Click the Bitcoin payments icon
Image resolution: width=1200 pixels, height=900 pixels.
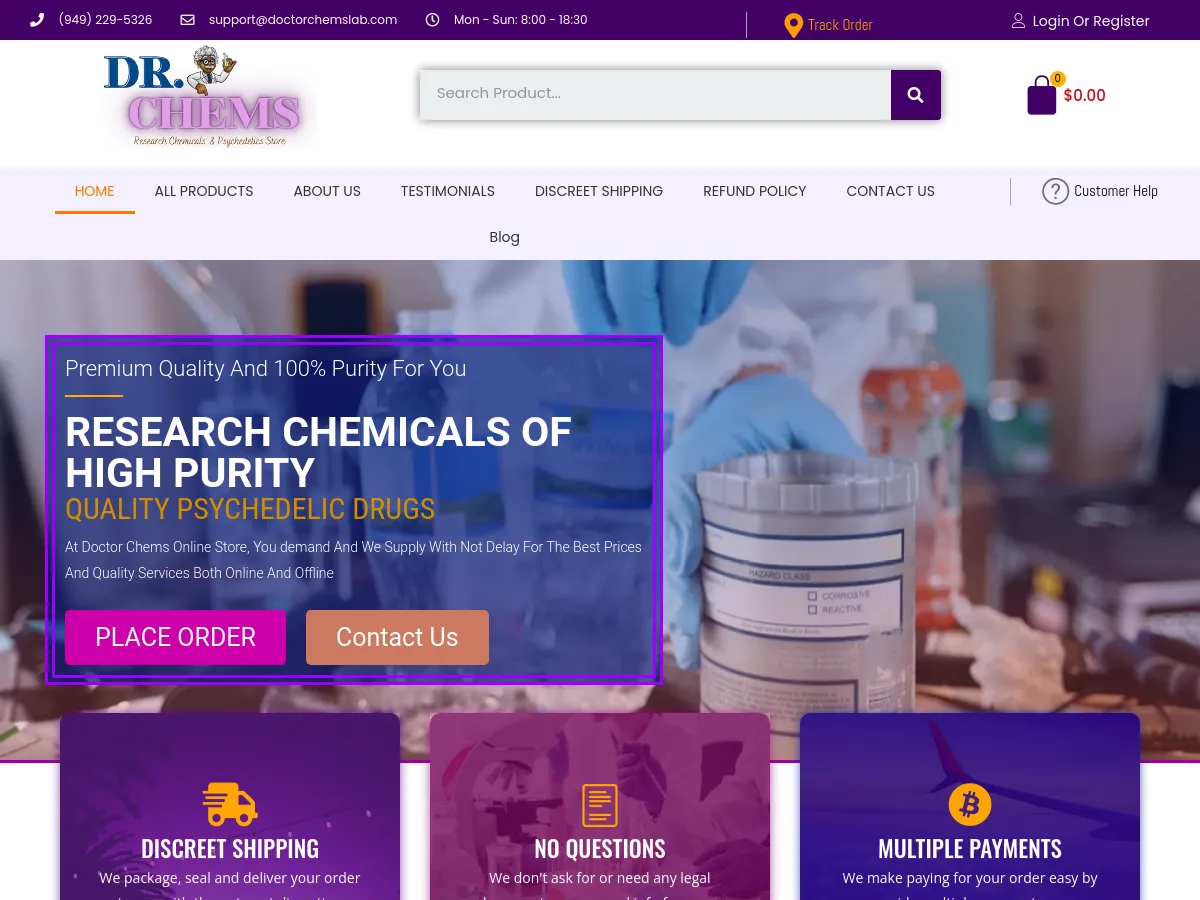click(969, 804)
